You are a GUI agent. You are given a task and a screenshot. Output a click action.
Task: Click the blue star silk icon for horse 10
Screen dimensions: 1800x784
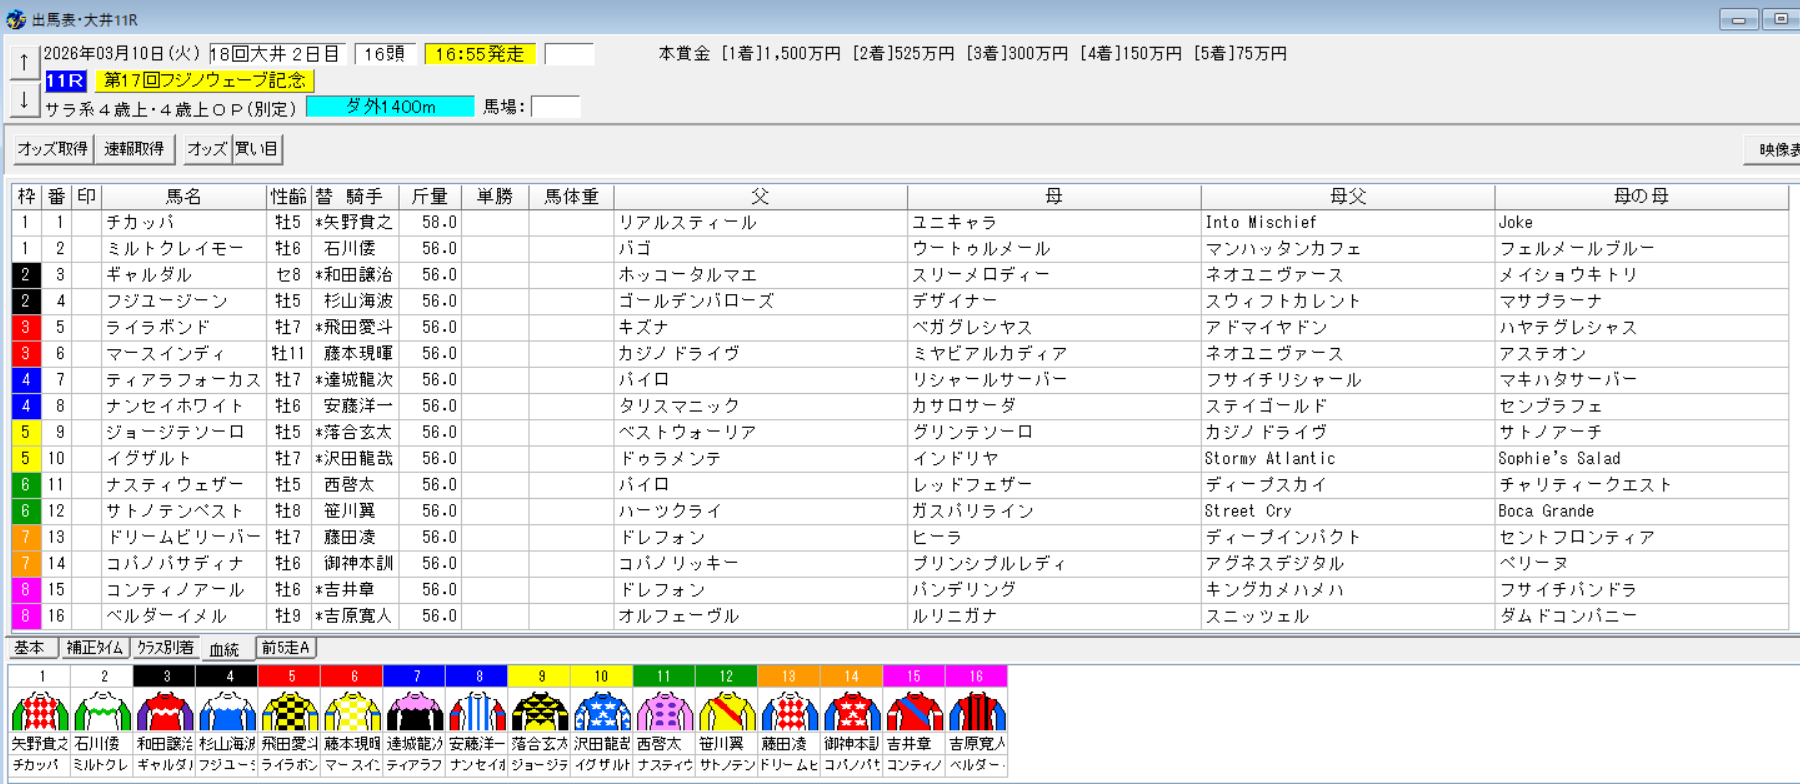602,711
